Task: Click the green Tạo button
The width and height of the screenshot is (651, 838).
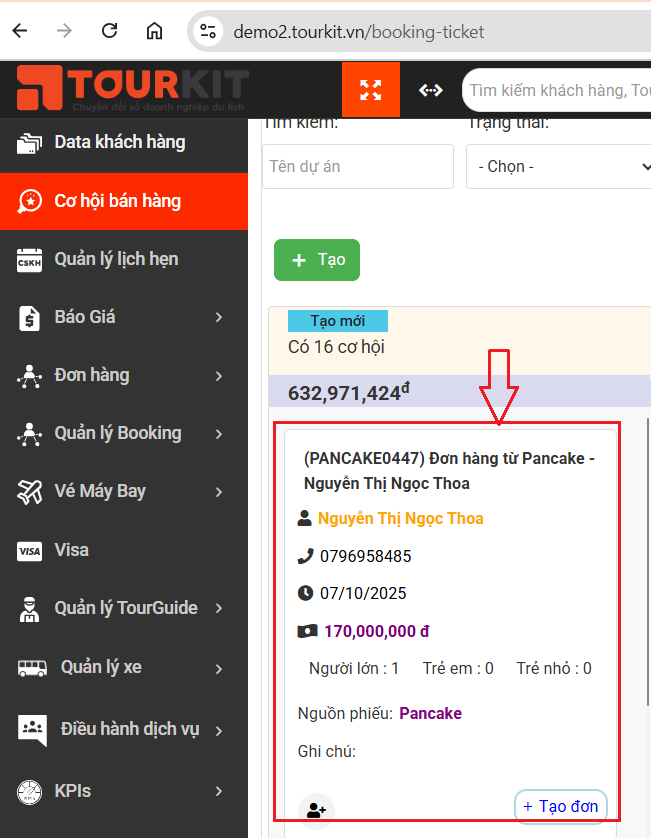Action: (x=317, y=260)
